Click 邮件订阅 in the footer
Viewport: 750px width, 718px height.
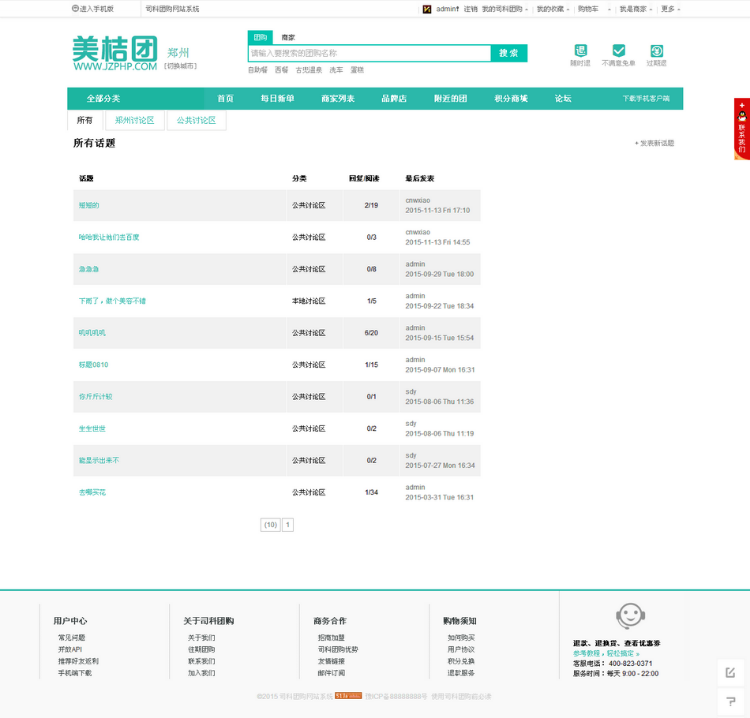[x=331, y=673]
